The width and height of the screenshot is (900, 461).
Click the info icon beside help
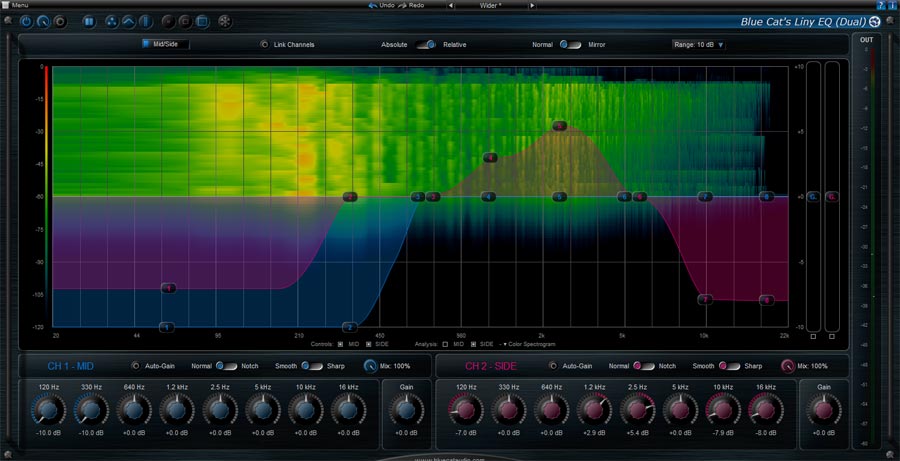tap(893, 5)
